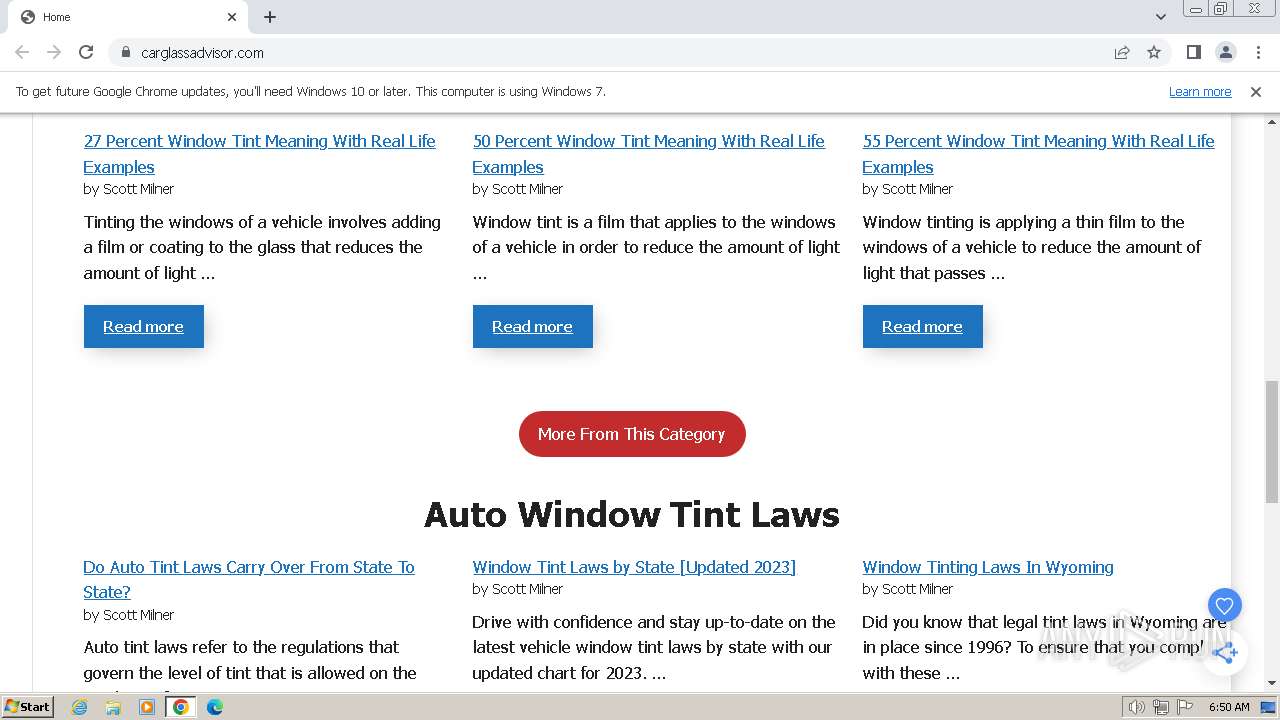Open Window Tint Laws by State article
Screen dimensions: 1280x720
coord(634,567)
